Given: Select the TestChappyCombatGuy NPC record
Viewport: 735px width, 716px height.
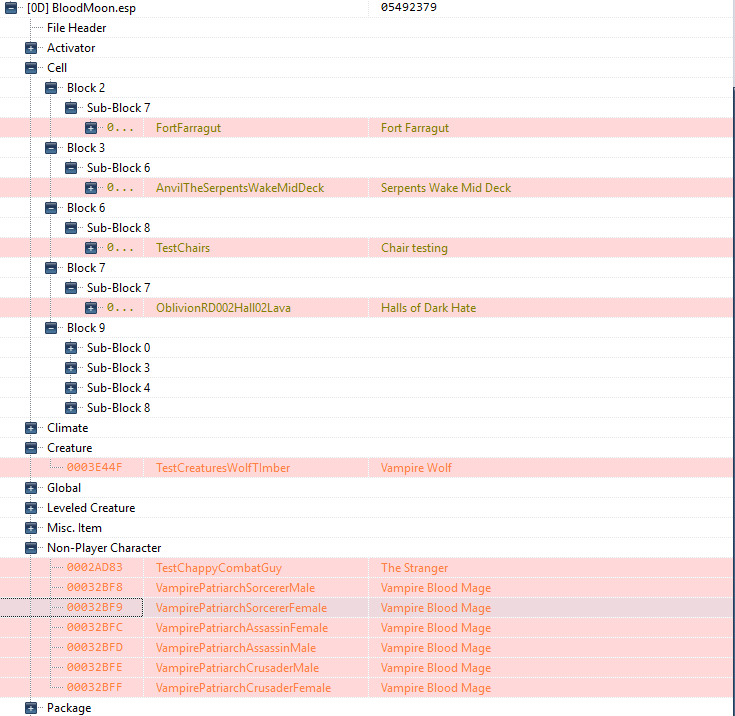Looking at the screenshot, I should pos(367,568).
